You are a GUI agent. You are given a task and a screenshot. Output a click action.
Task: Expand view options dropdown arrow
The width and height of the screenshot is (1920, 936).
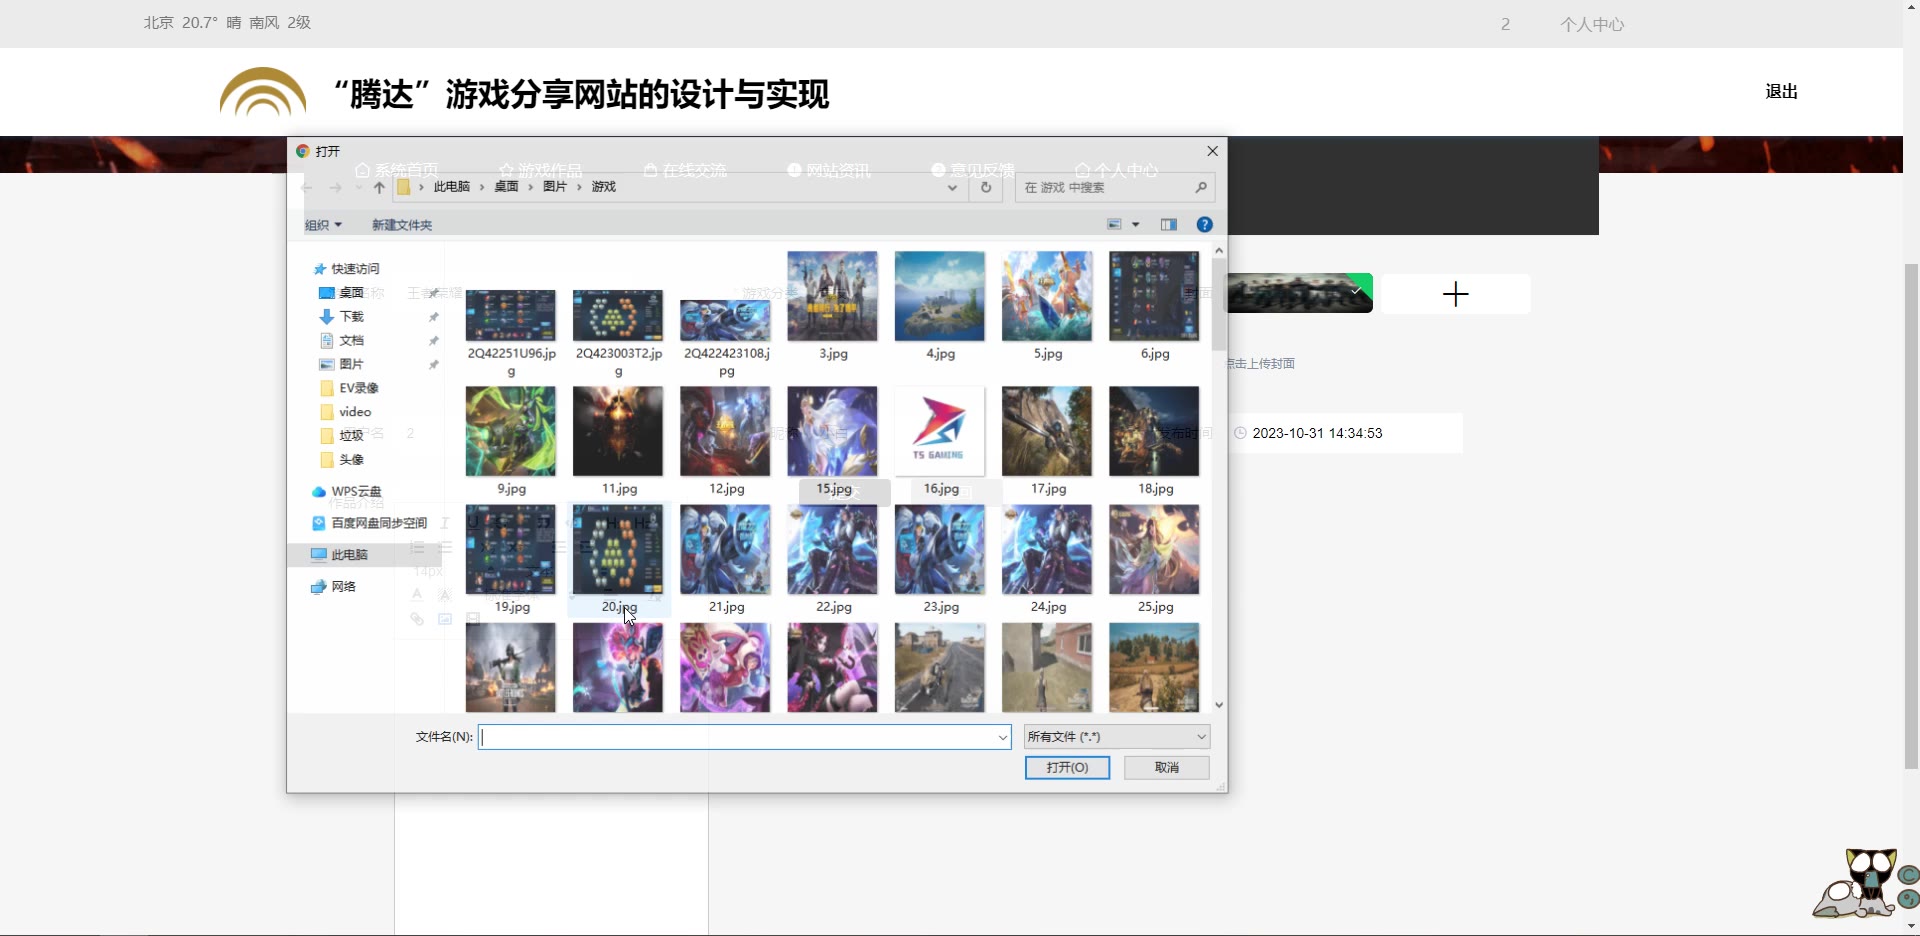[x=1136, y=225]
